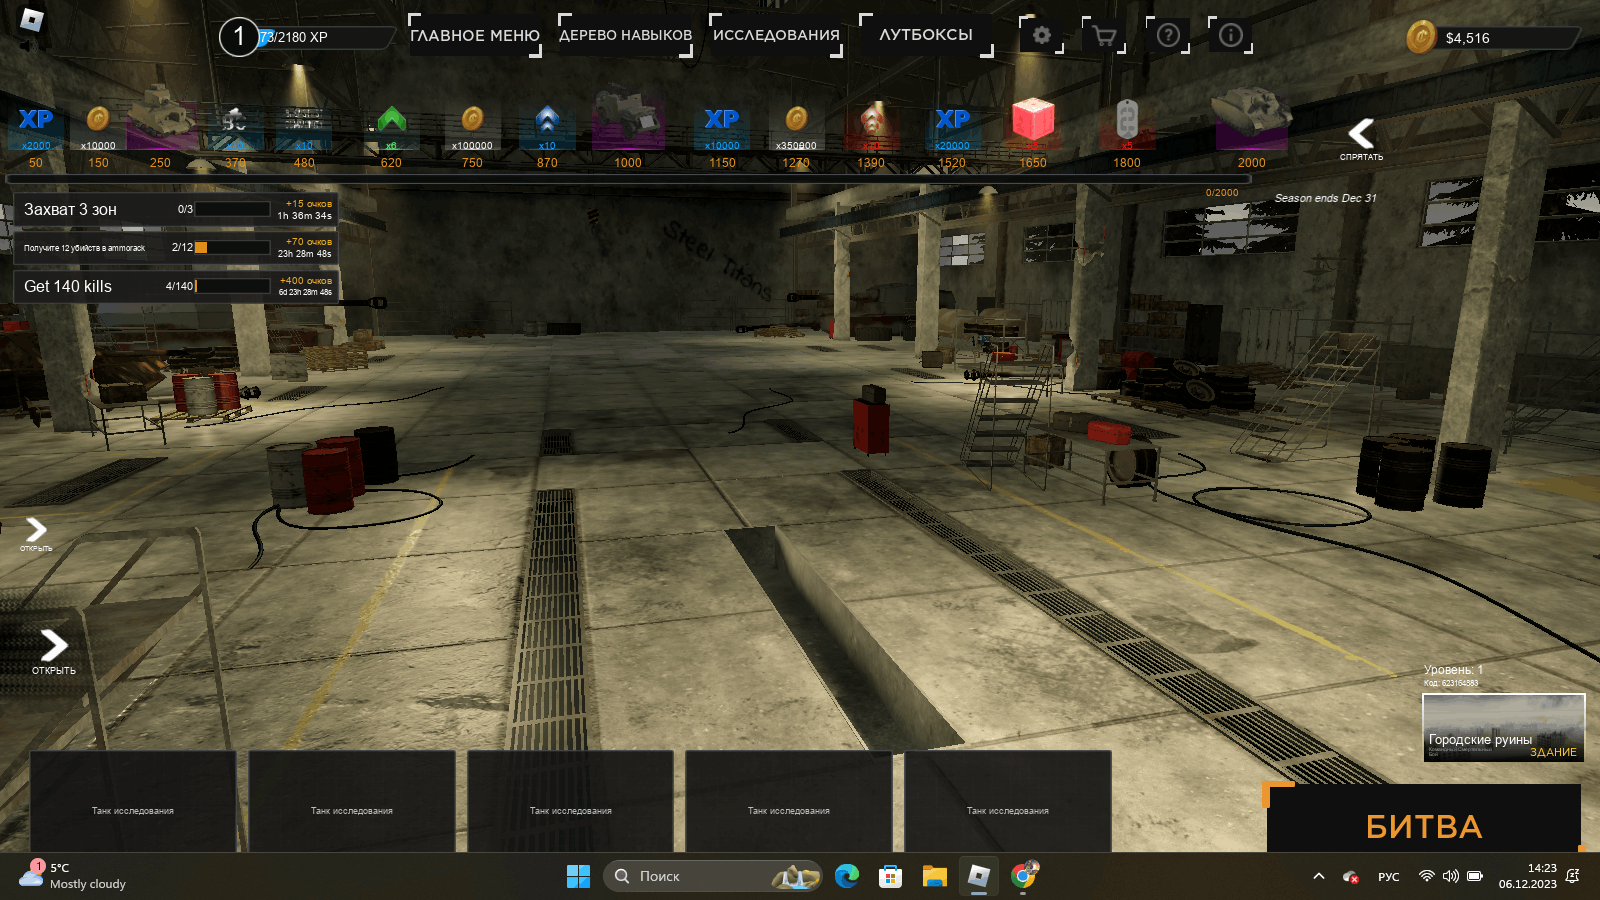Viewport: 1600px width, 900px height.
Task: Open File Explorer from taskbar
Action: click(x=934, y=876)
